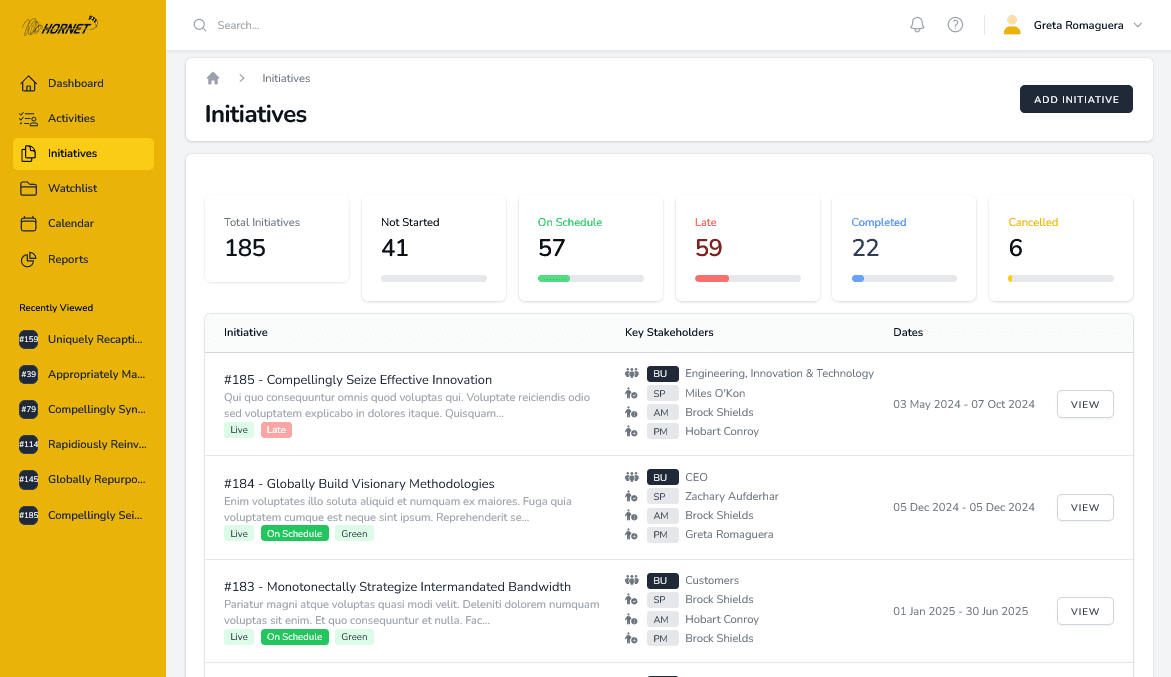Click the Hornet logo in the sidebar

[60, 26]
